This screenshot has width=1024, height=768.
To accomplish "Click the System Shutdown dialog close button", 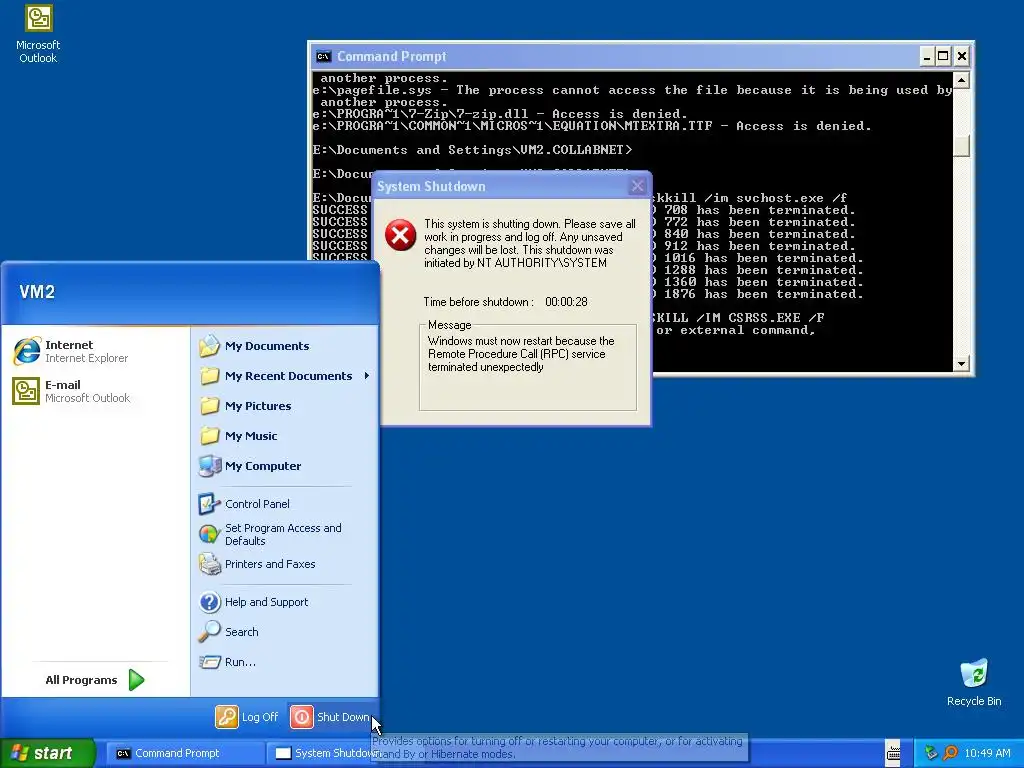I will (x=637, y=186).
